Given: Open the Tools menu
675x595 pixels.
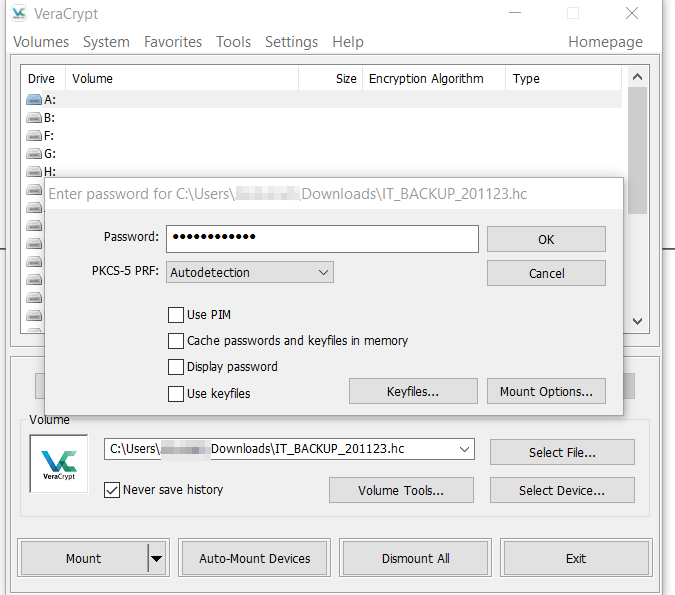Looking at the screenshot, I should tap(233, 42).
